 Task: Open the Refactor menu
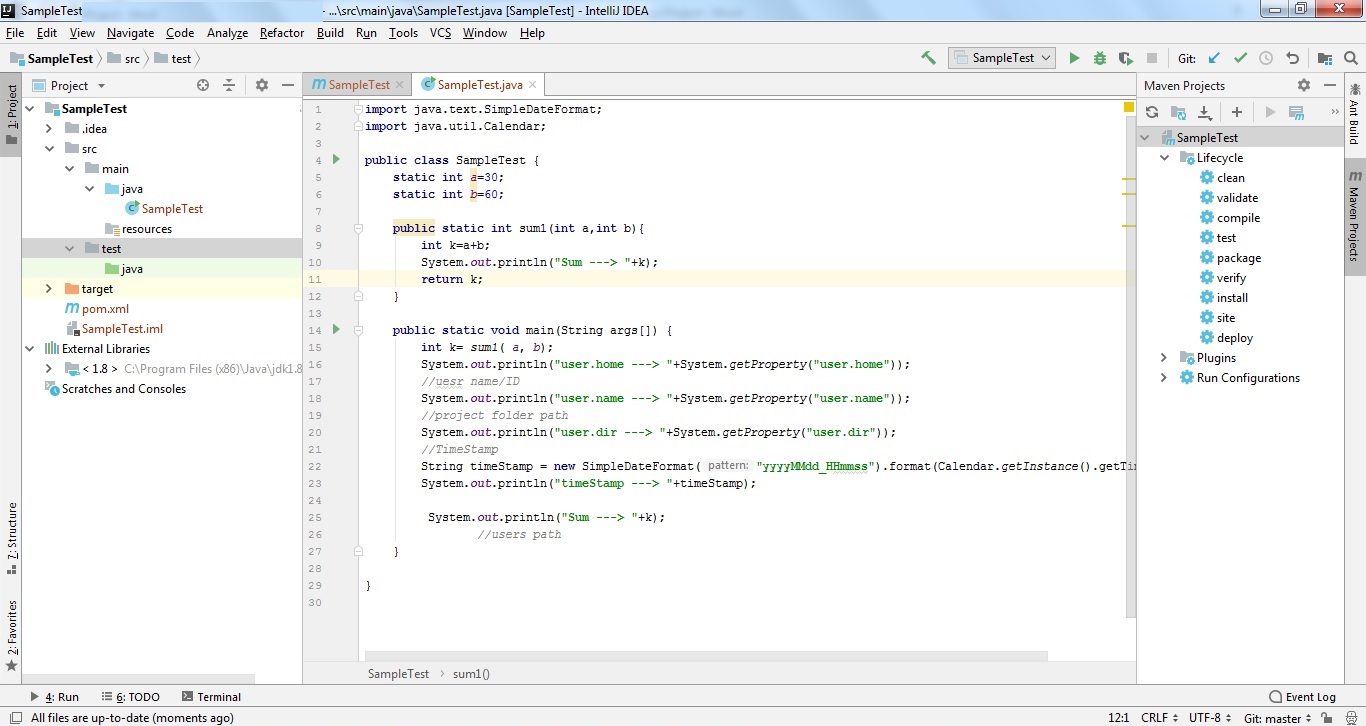(x=281, y=32)
